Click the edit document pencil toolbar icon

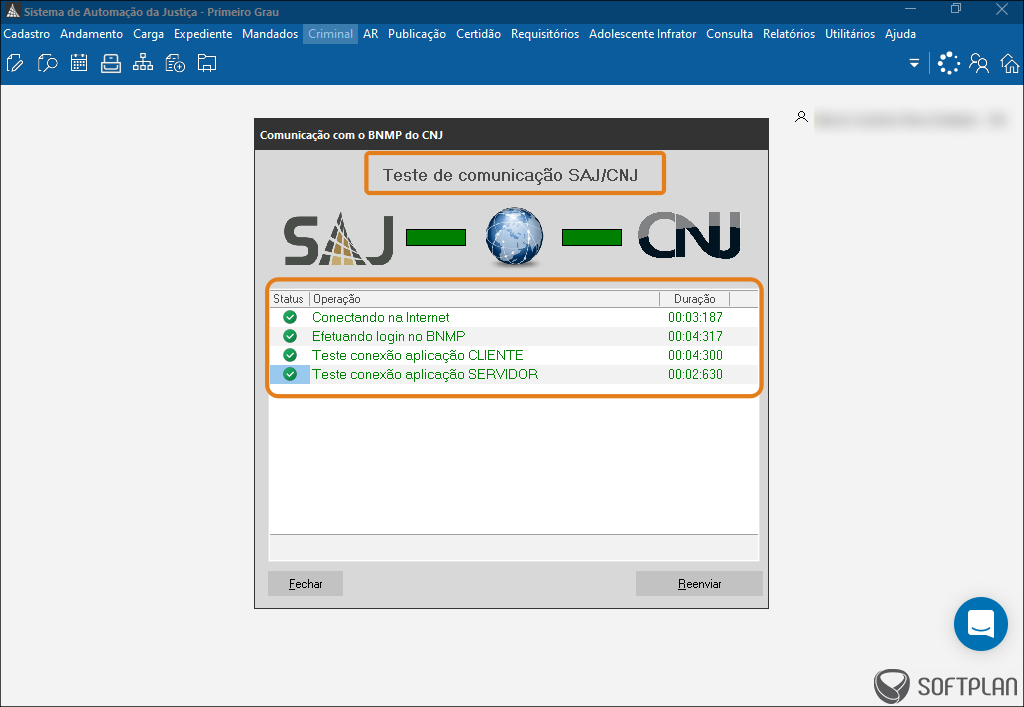point(15,63)
